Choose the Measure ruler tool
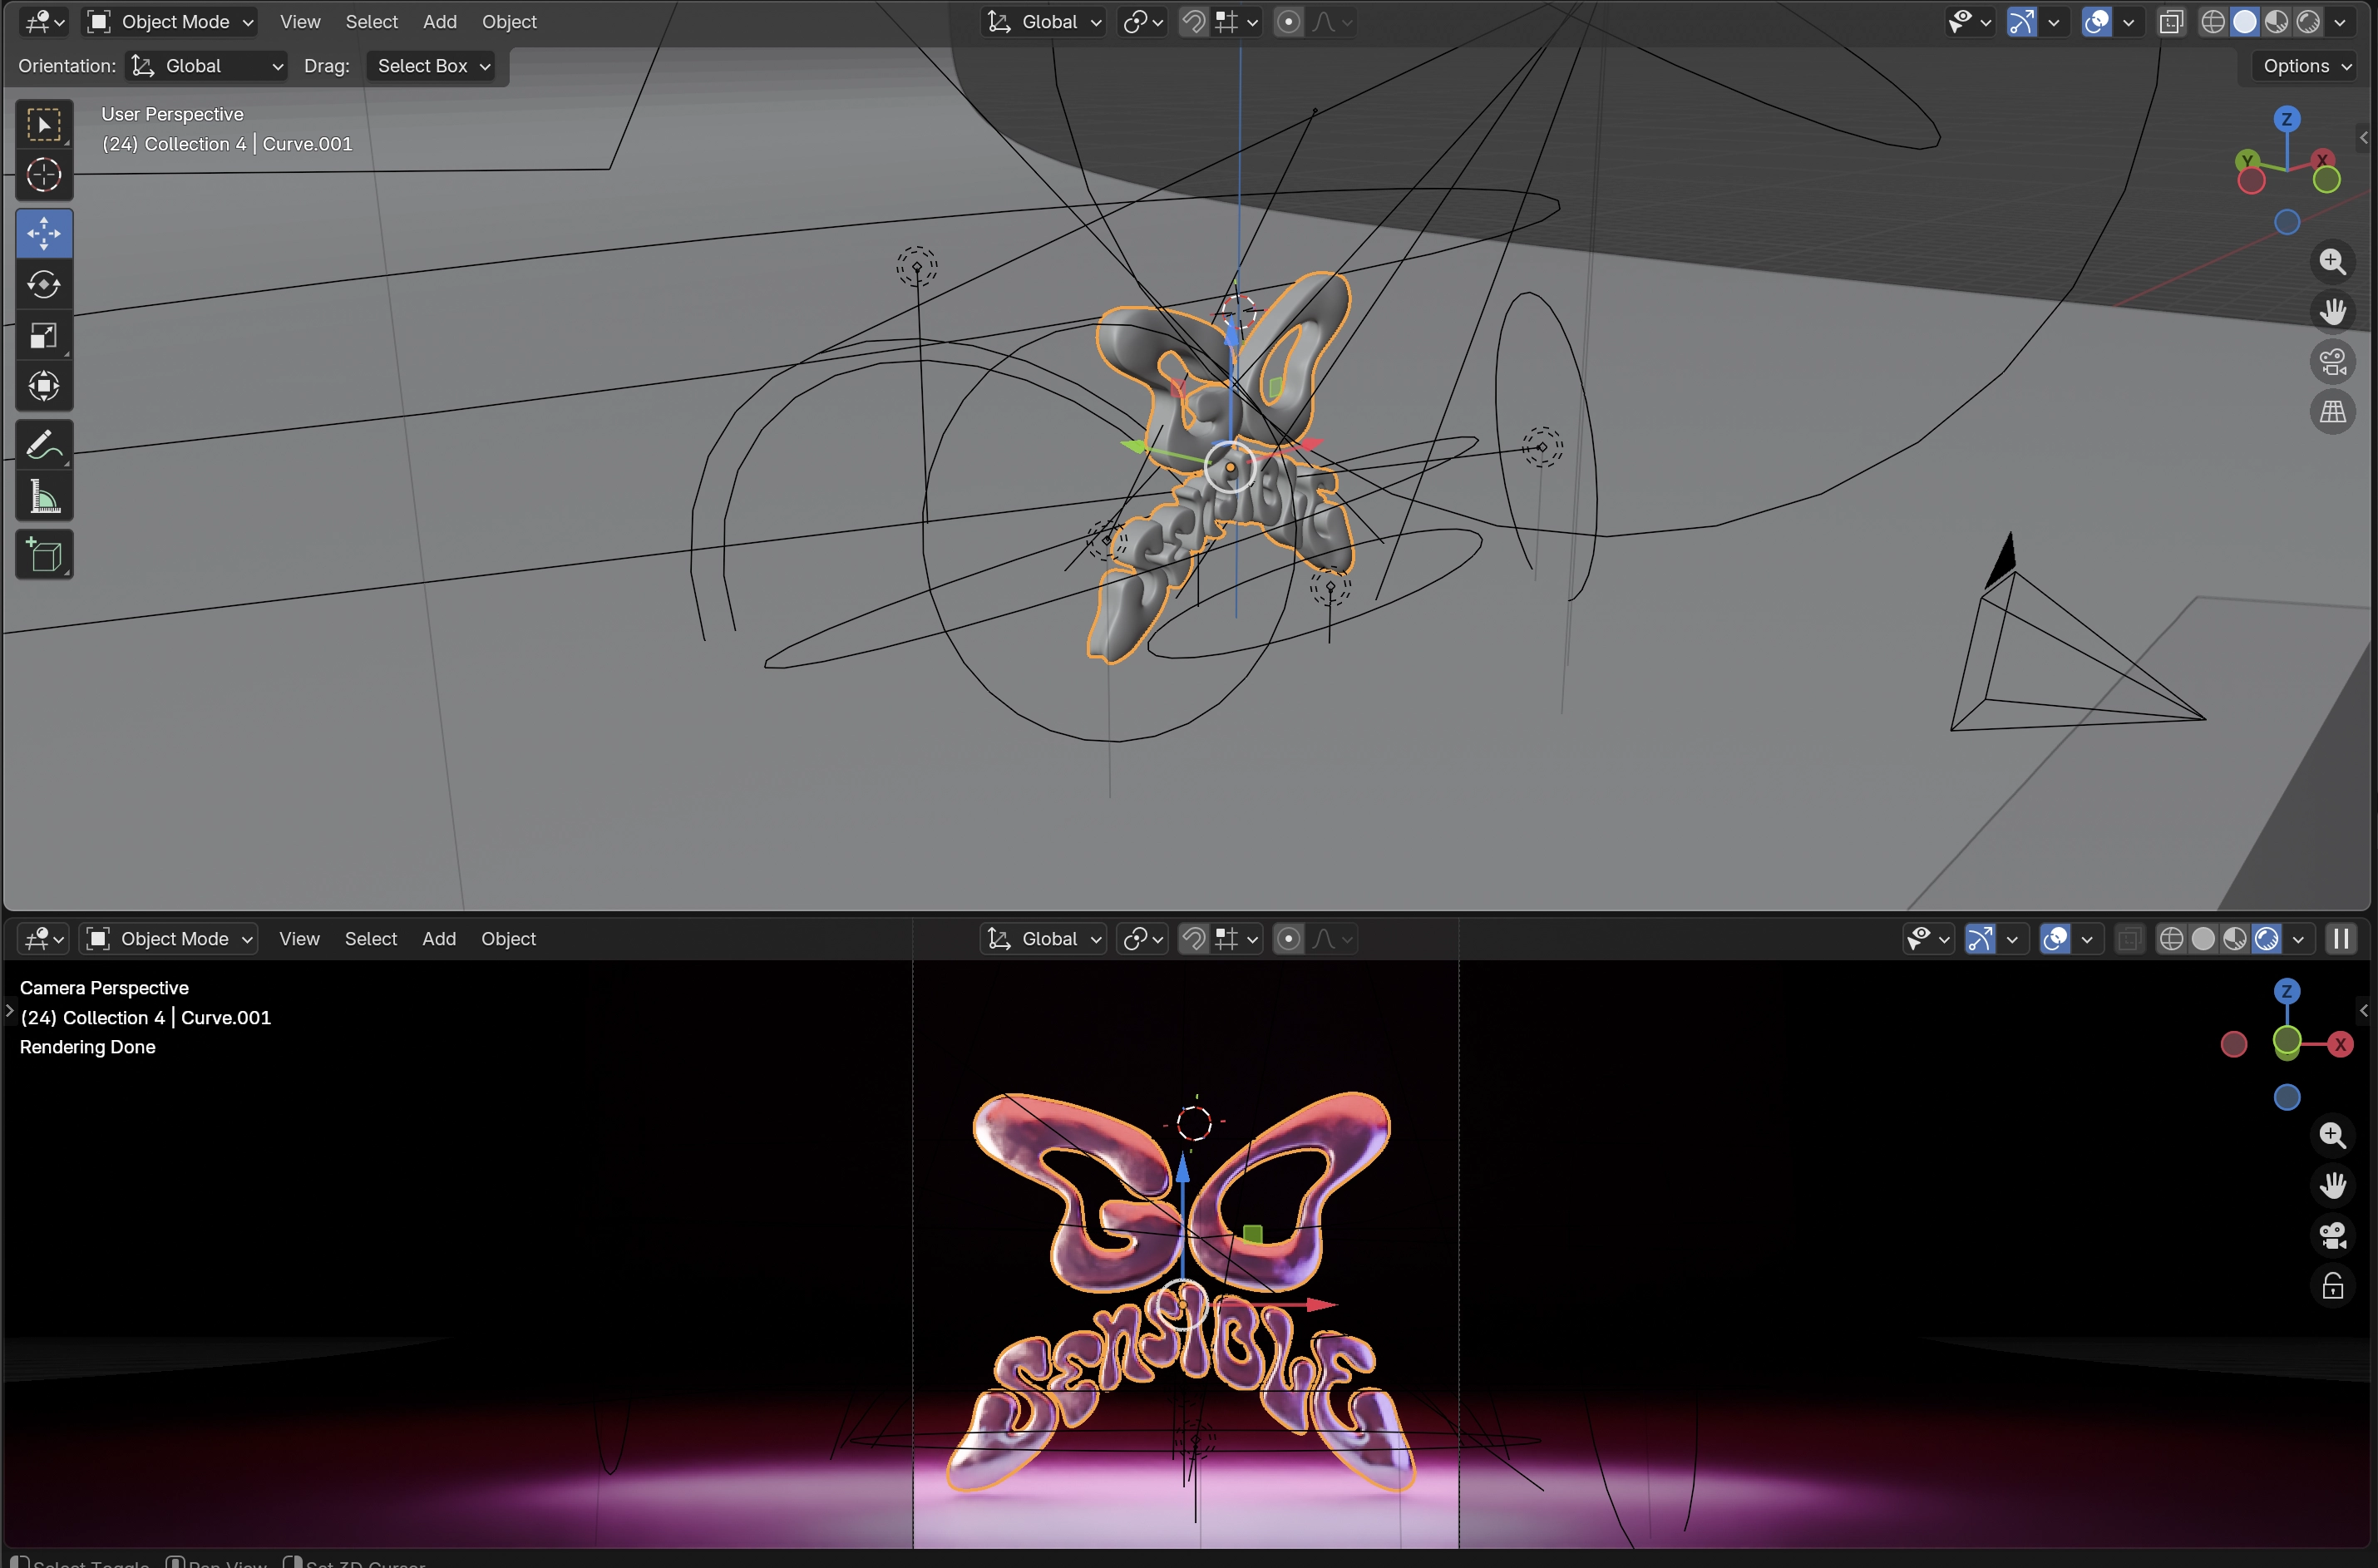 (44, 496)
